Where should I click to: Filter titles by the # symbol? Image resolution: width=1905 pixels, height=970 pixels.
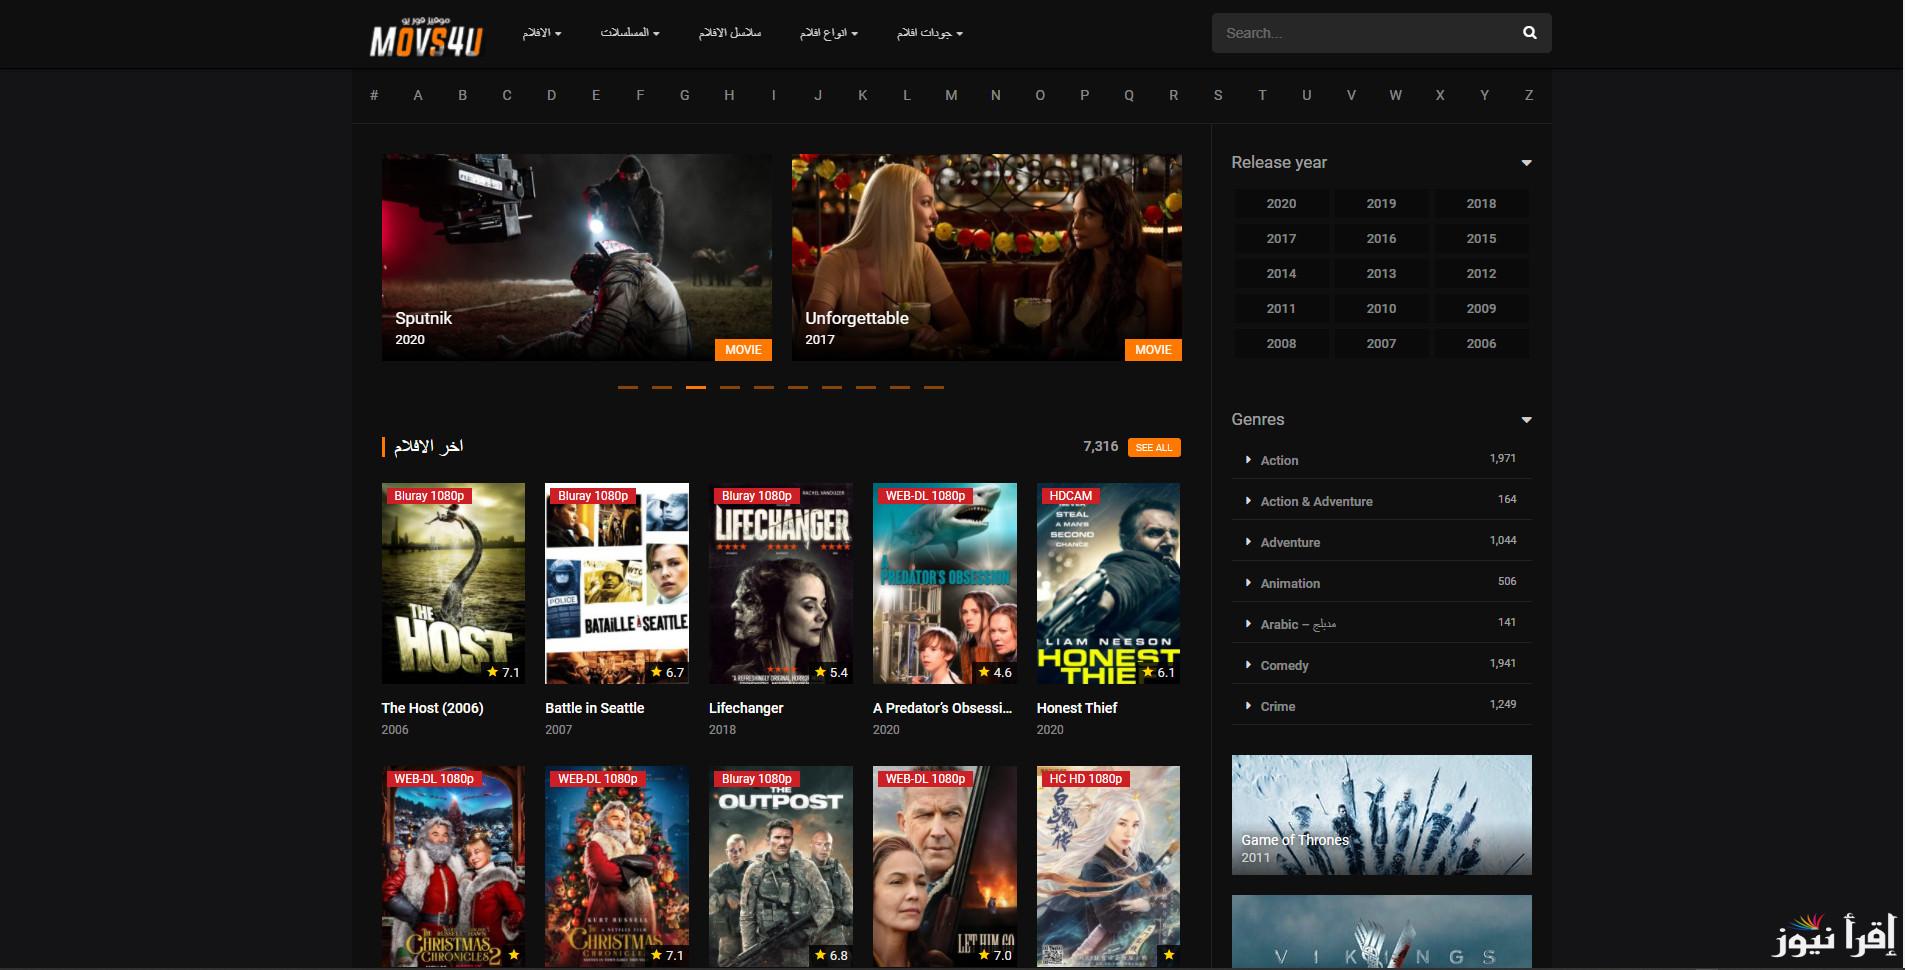(374, 95)
